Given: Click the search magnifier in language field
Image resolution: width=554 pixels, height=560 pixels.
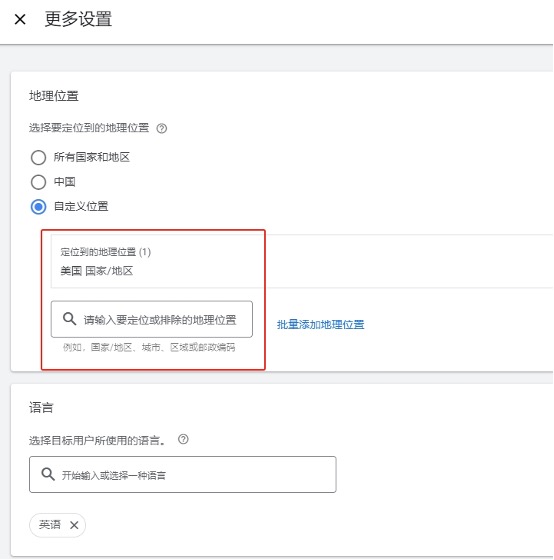Looking at the screenshot, I should (48, 474).
